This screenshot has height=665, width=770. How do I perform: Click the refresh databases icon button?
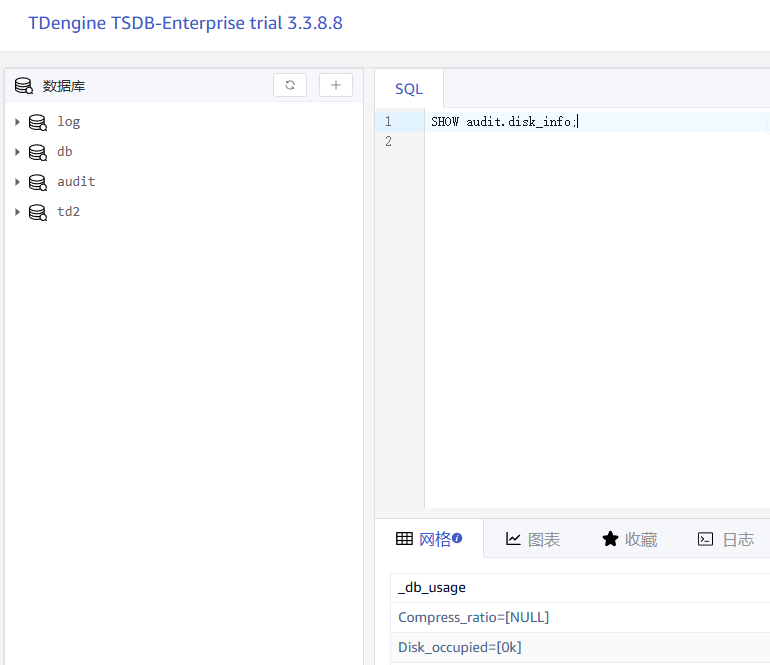tap(290, 86)
